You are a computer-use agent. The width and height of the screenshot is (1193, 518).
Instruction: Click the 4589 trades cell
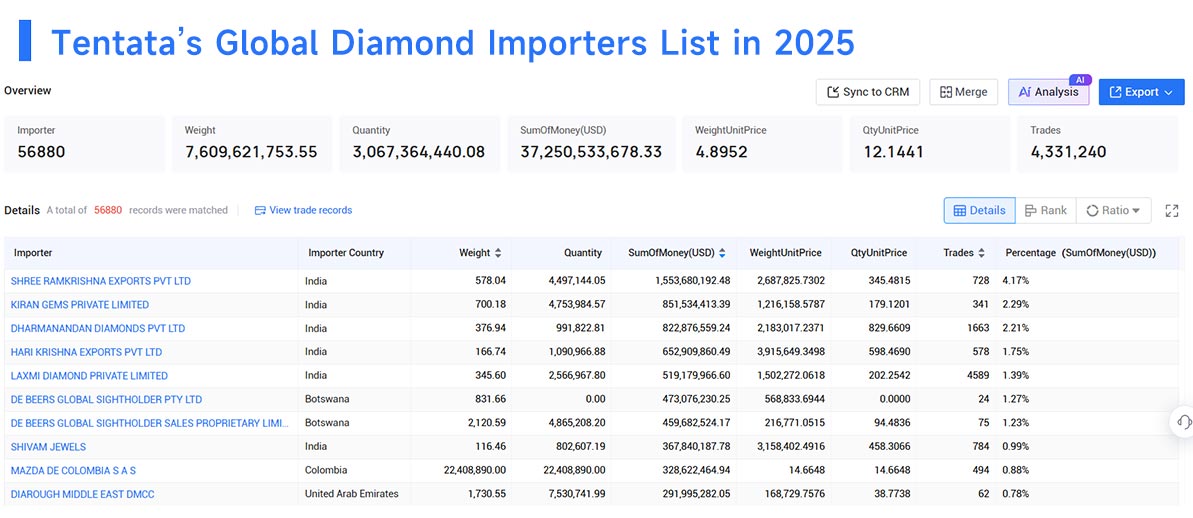(x=978, y=376)
